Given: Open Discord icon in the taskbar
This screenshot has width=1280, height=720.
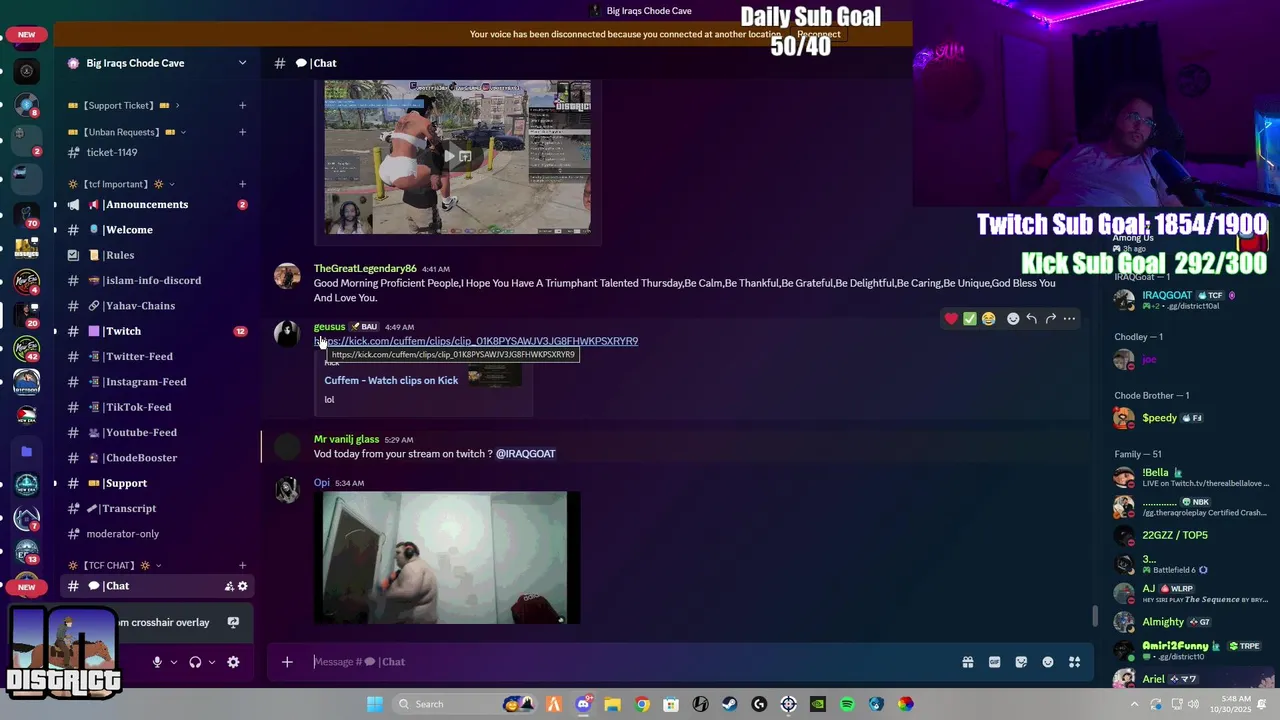Looking at the screenshot, I should click(584, 704).
